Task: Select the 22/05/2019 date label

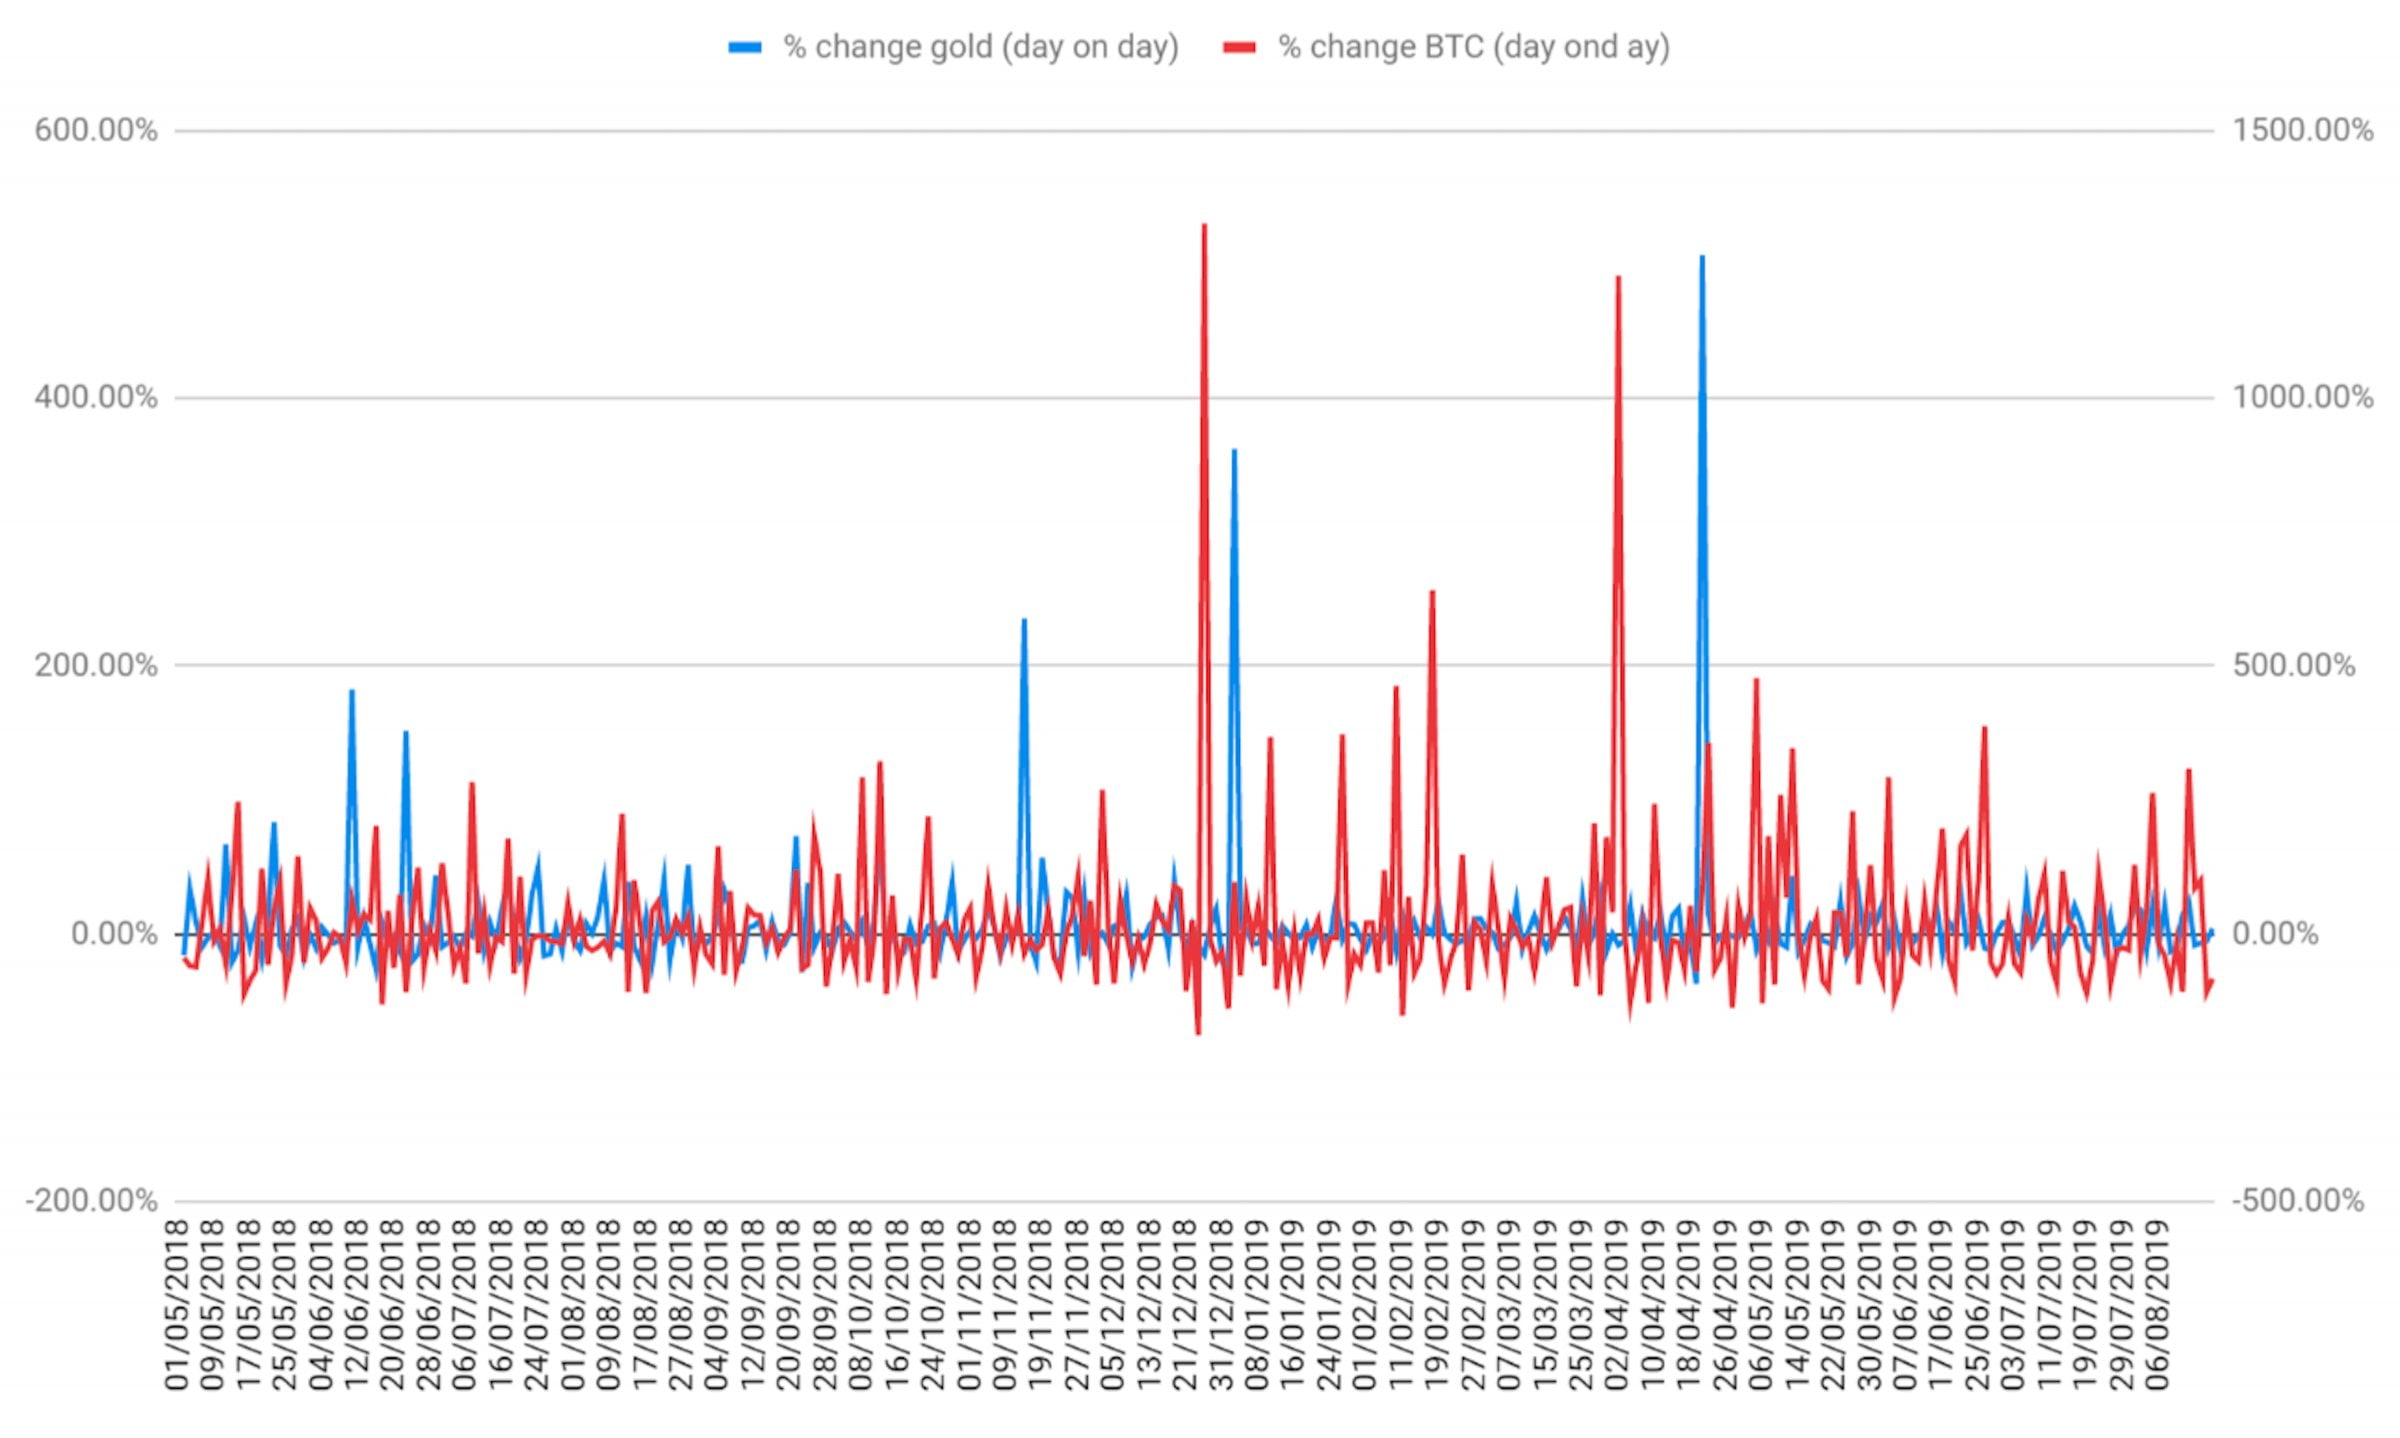Action: 1833,1305
